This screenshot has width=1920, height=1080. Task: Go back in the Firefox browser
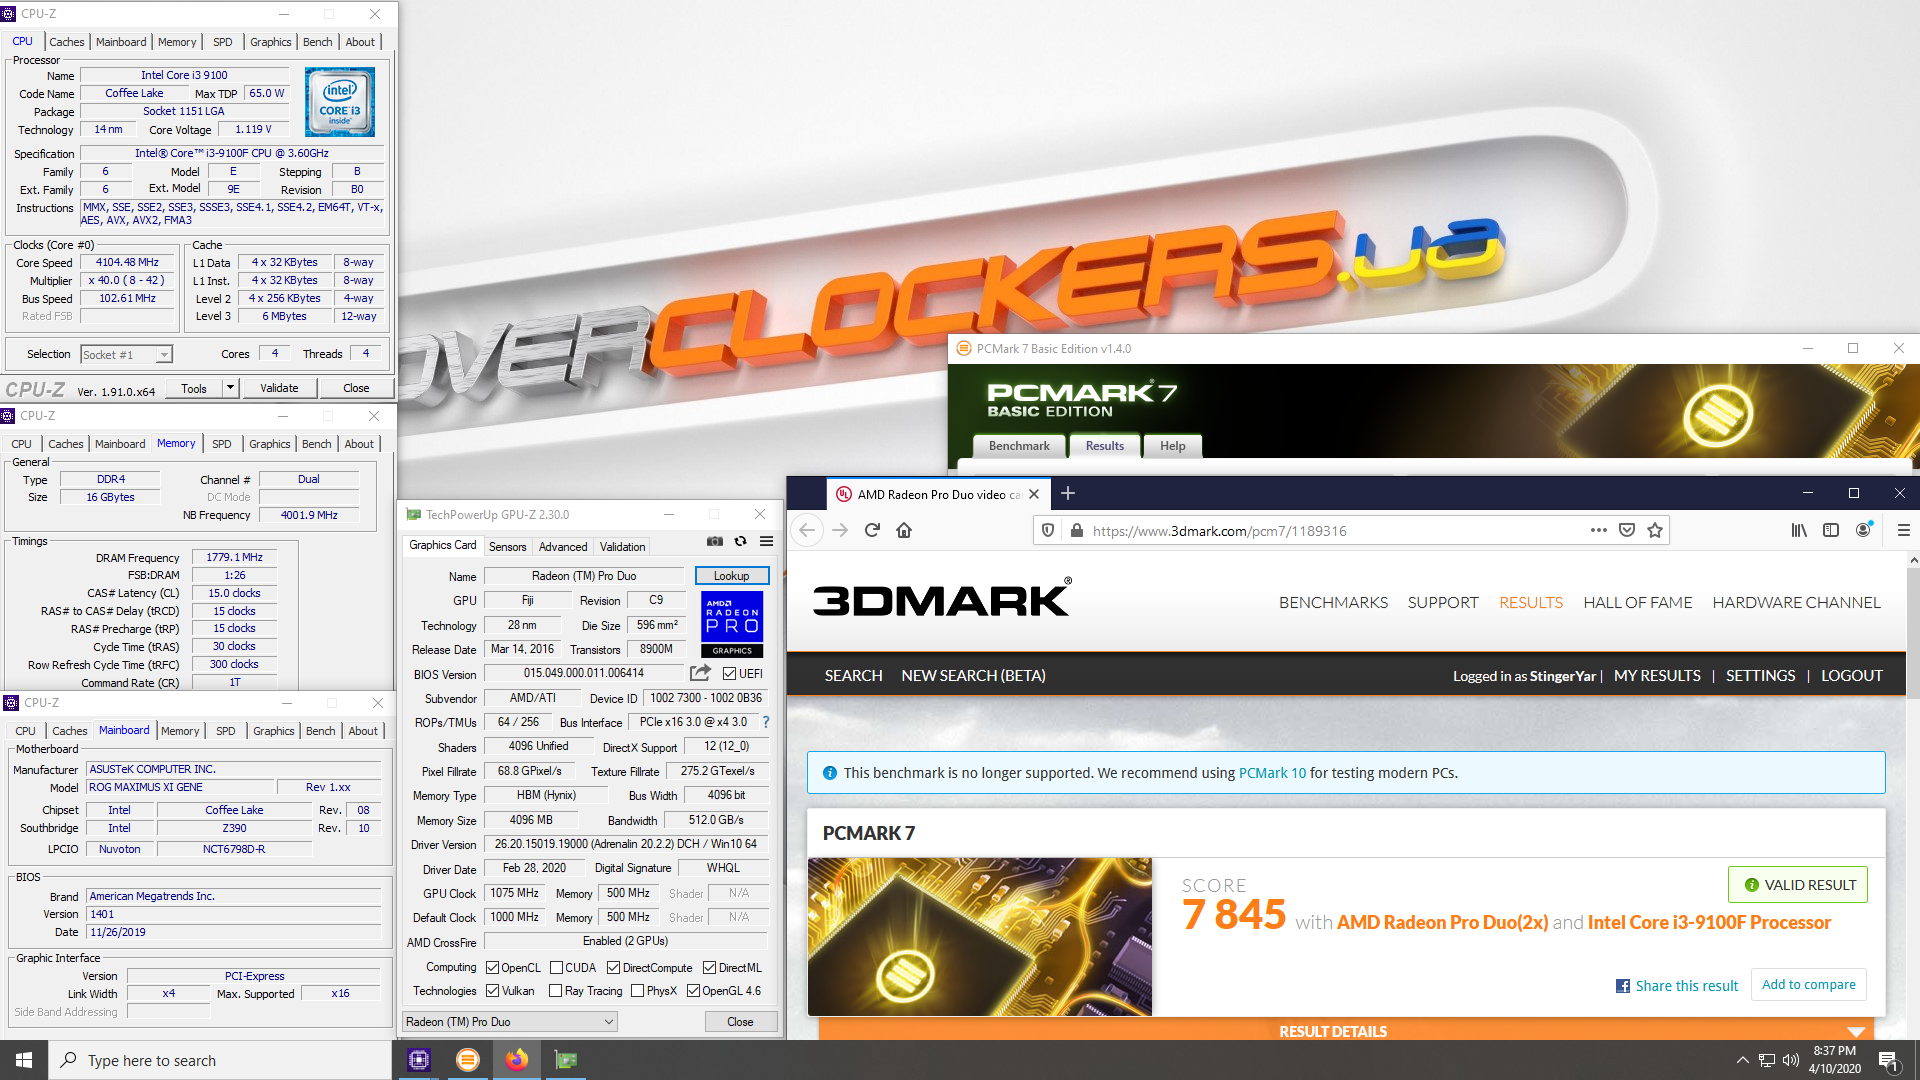808,530
